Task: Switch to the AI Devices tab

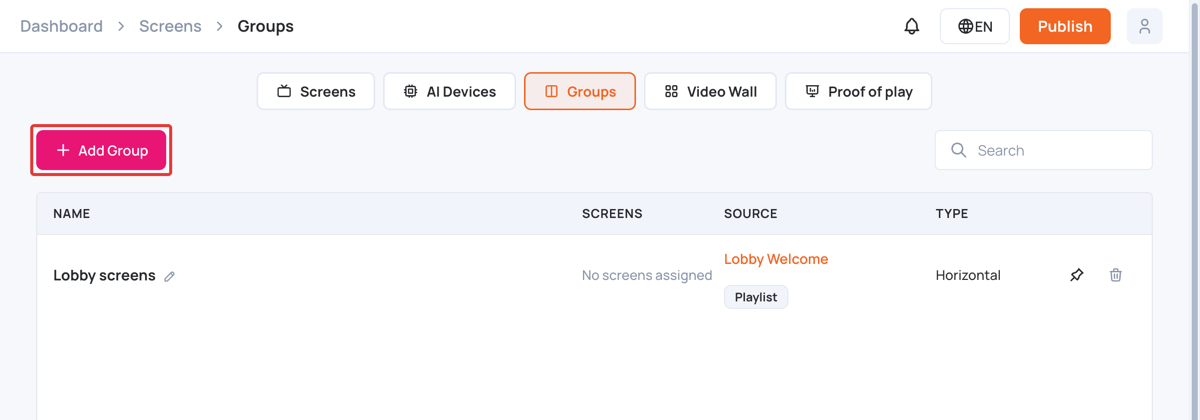Action: (449, 91)
